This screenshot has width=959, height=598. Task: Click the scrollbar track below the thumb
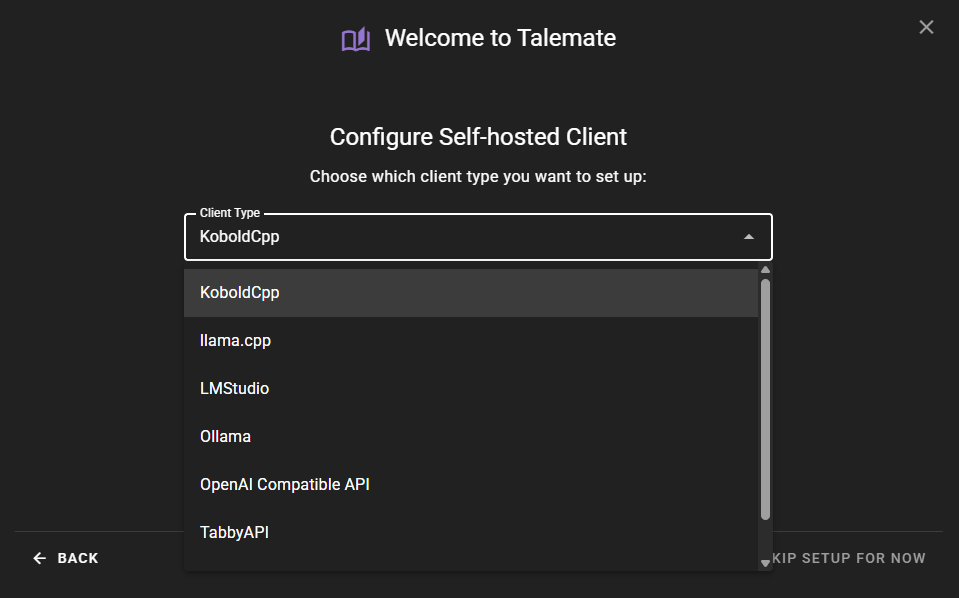(766, 540)
